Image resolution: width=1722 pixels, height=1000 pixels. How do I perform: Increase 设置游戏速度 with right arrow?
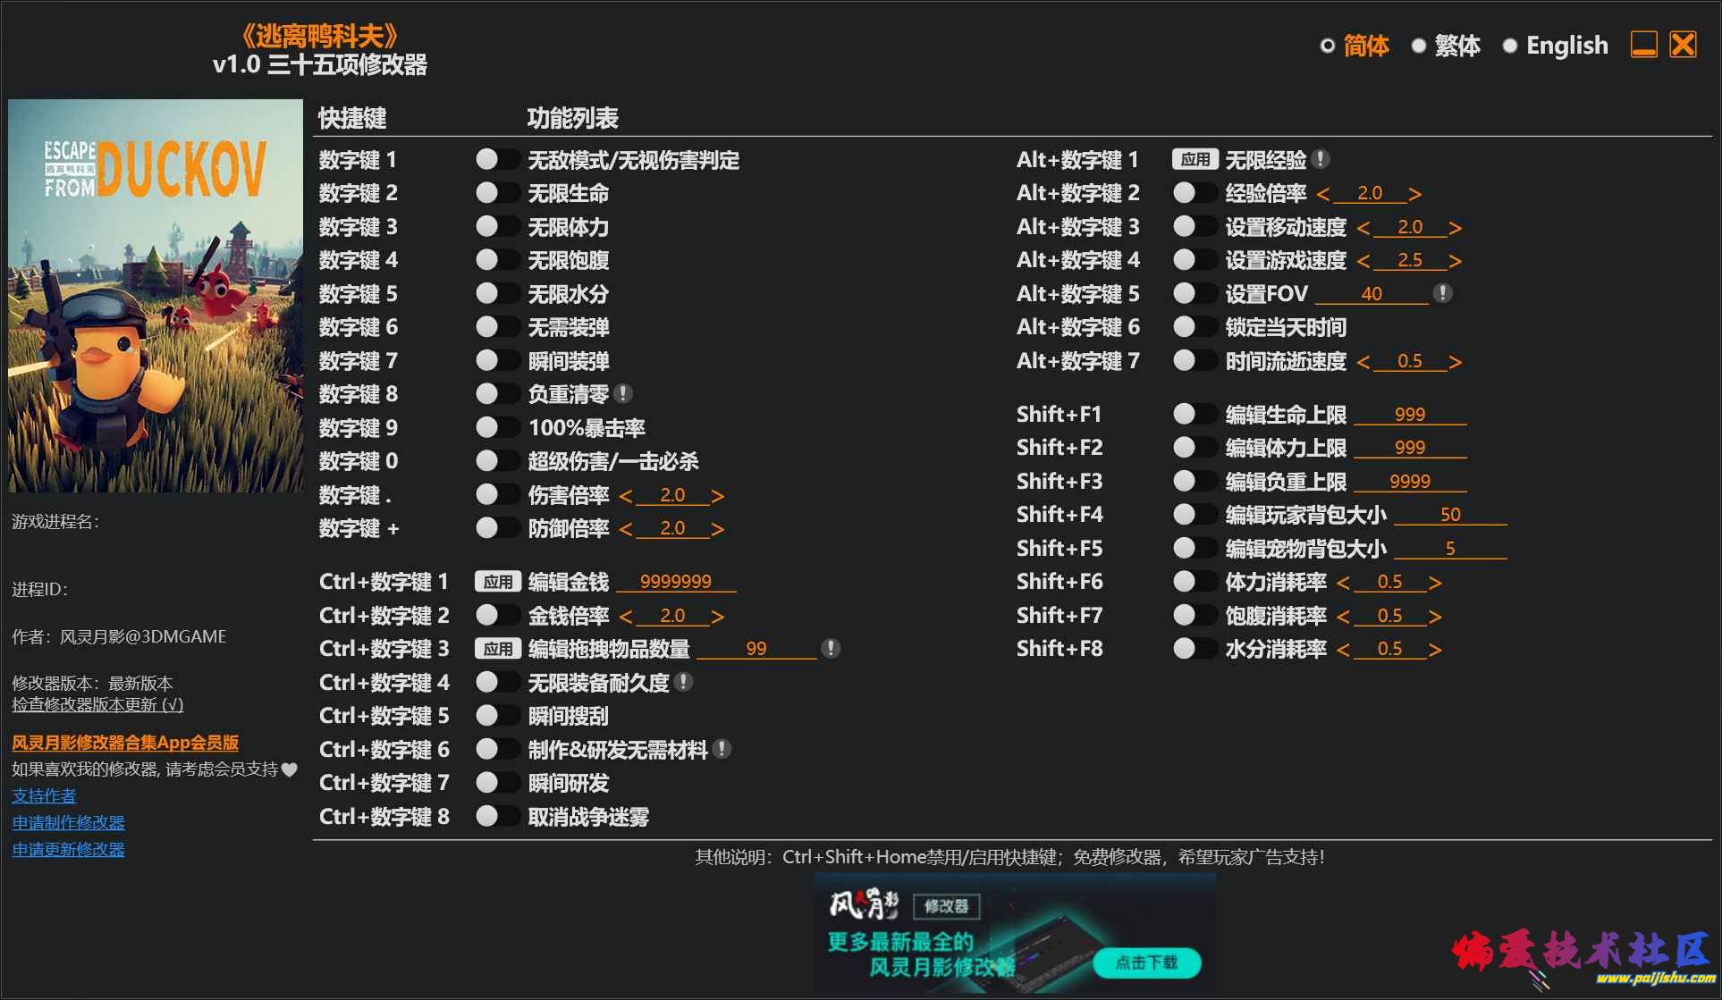pos(1455,260)
